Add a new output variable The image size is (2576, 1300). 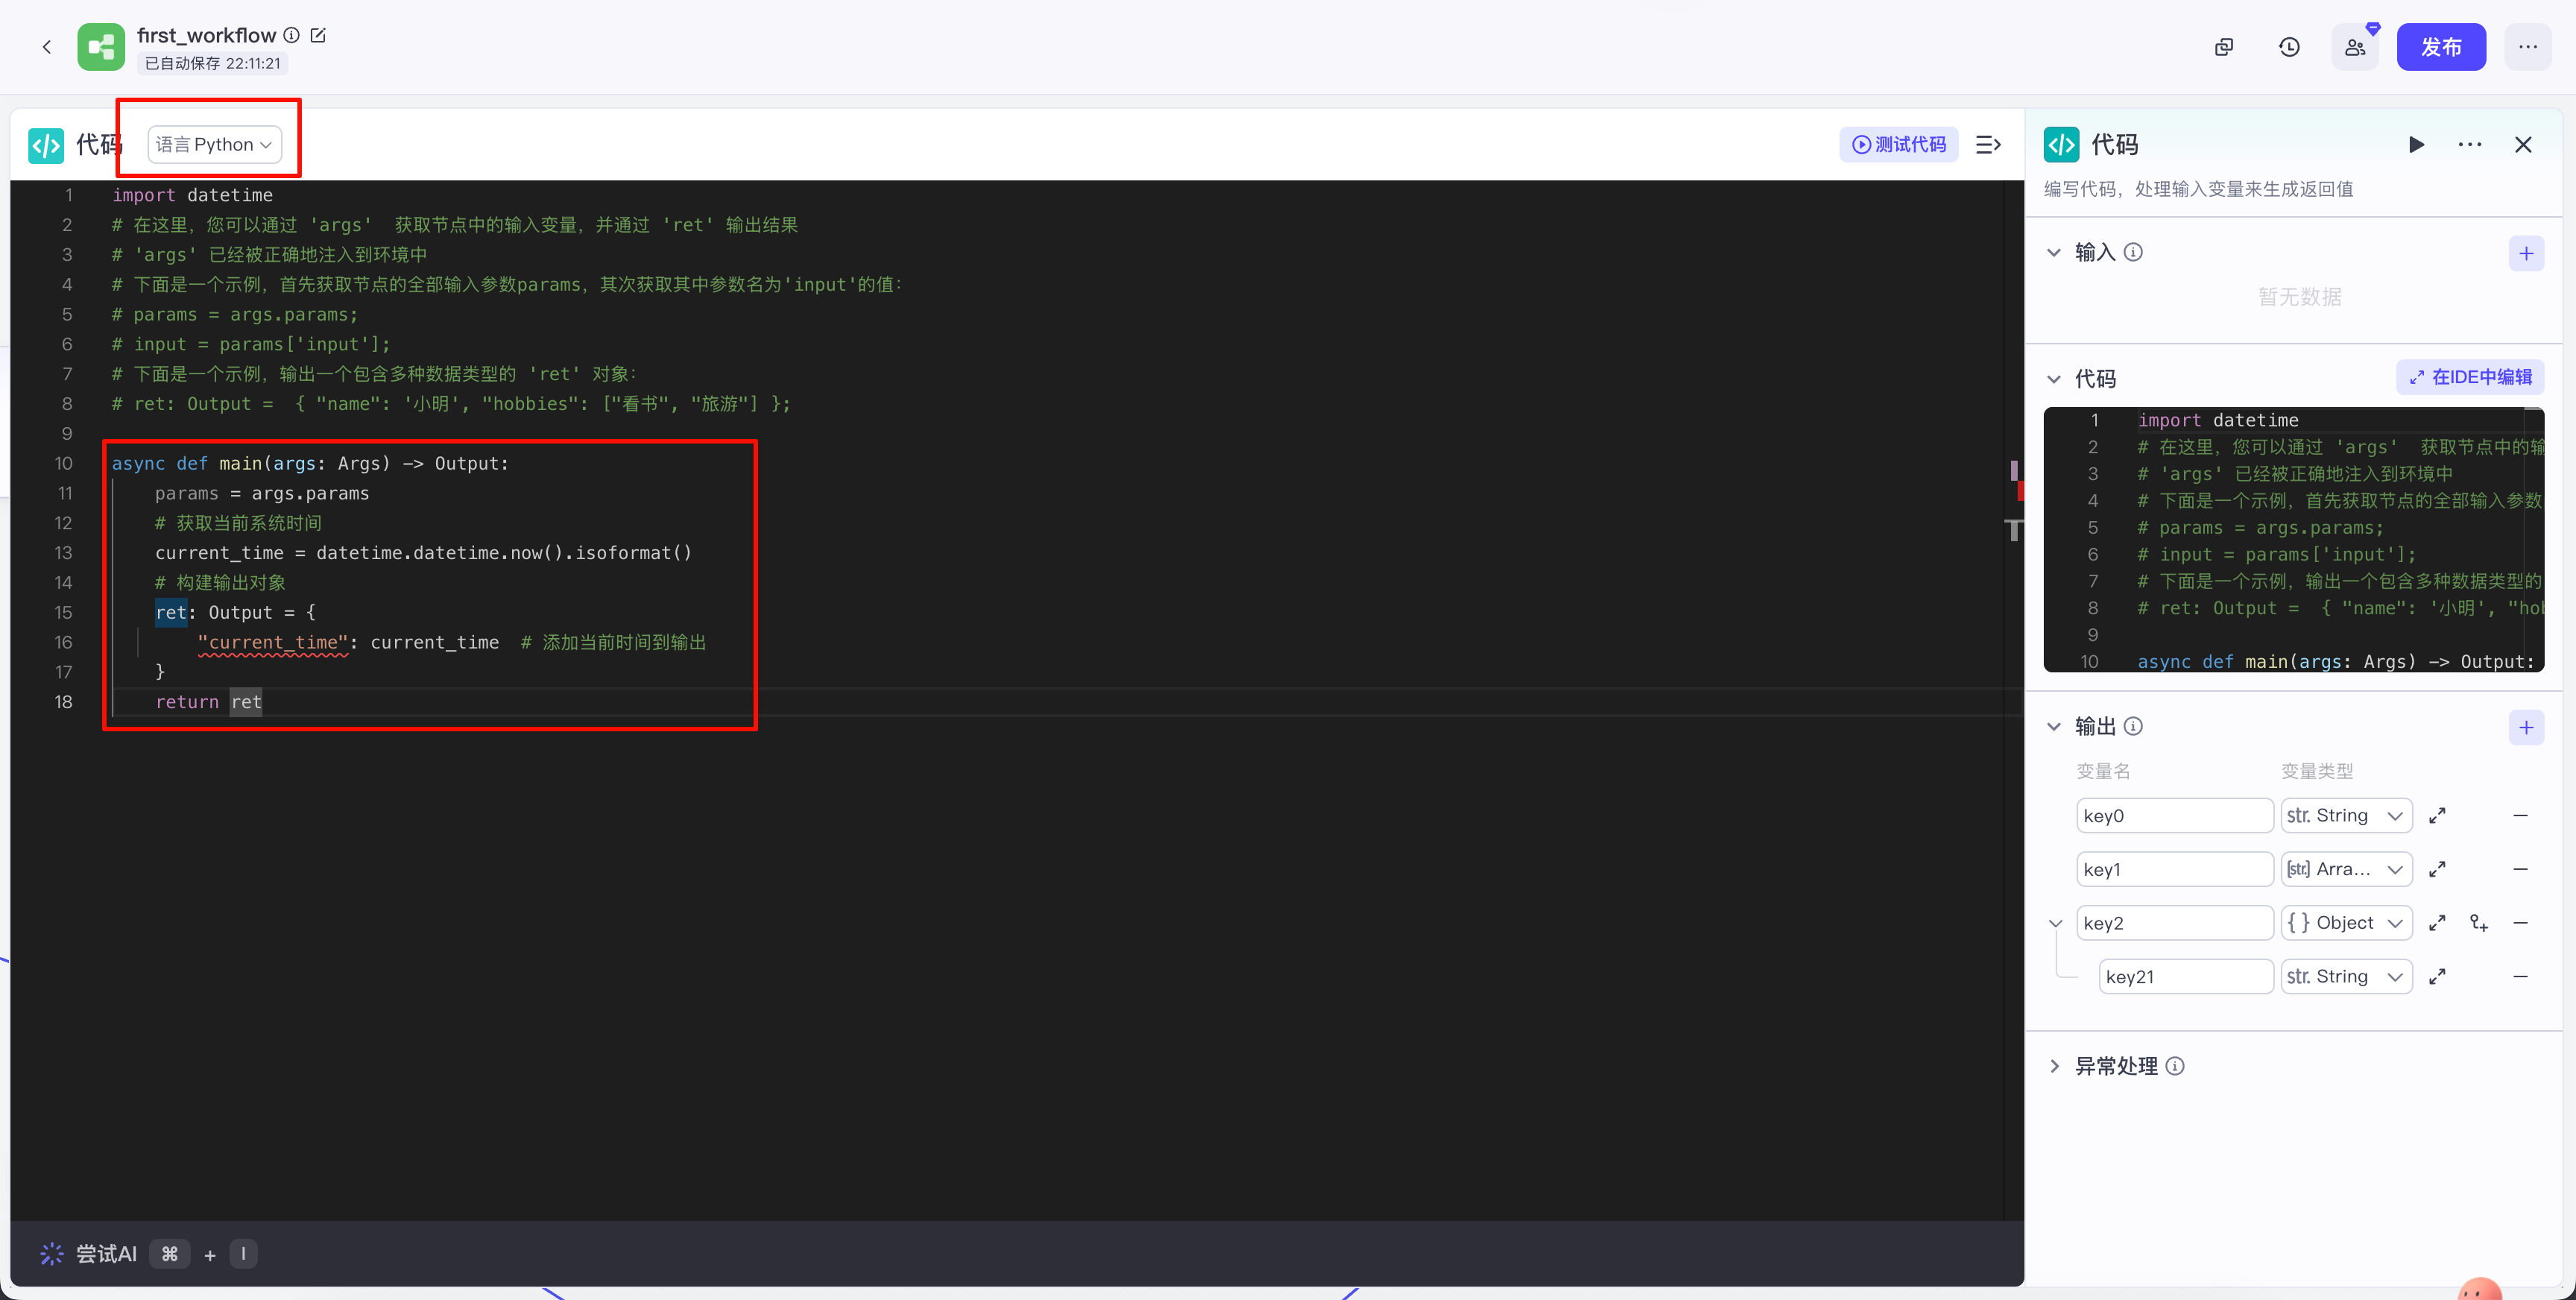2526,727
